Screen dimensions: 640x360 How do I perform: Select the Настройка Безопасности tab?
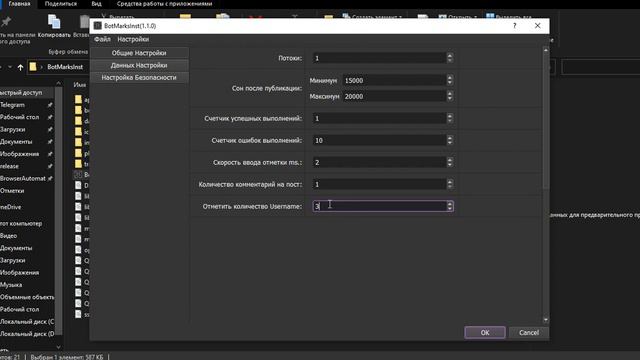click(x=139, y=77)
